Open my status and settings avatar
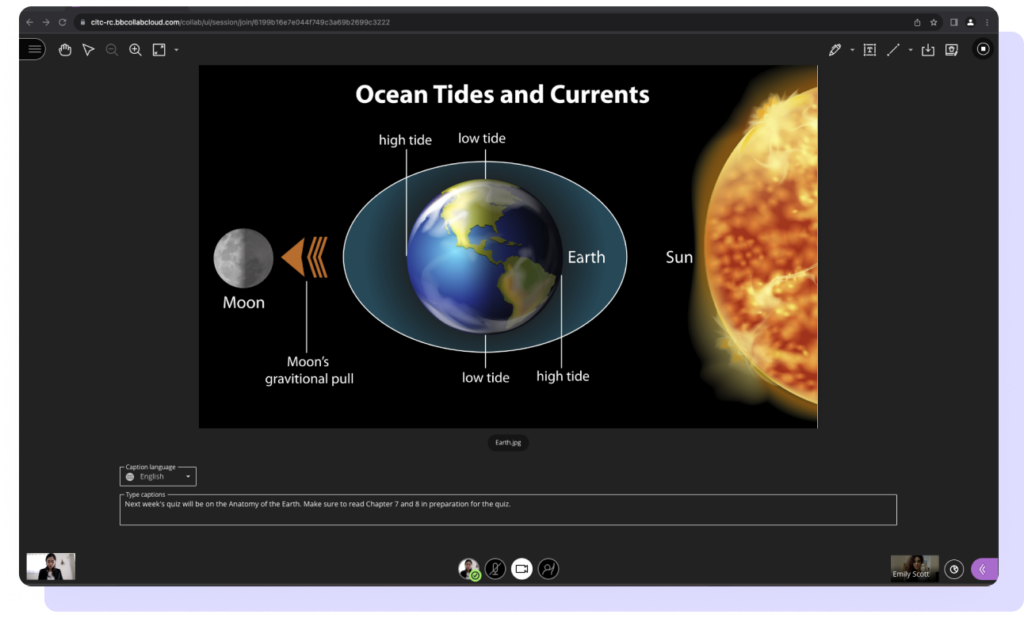 tap(468, 569)
